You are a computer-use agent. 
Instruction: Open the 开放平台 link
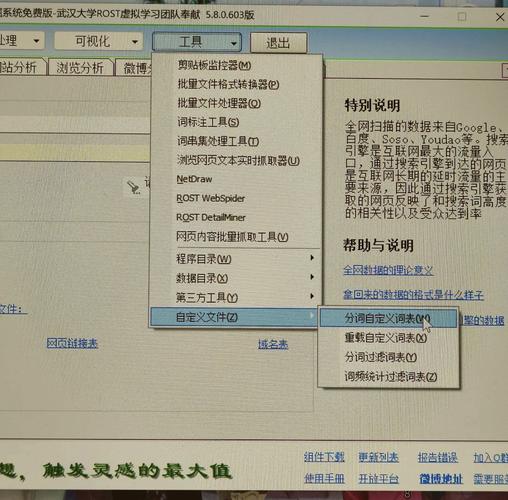point(378,479)
